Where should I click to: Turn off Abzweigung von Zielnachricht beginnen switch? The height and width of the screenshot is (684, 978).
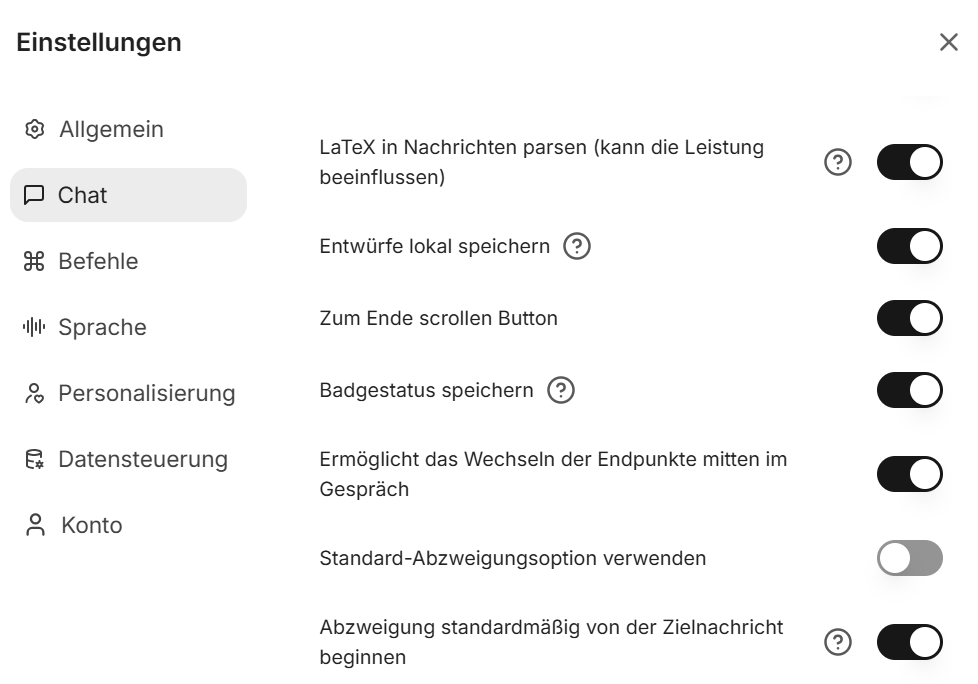click(910, 642)
